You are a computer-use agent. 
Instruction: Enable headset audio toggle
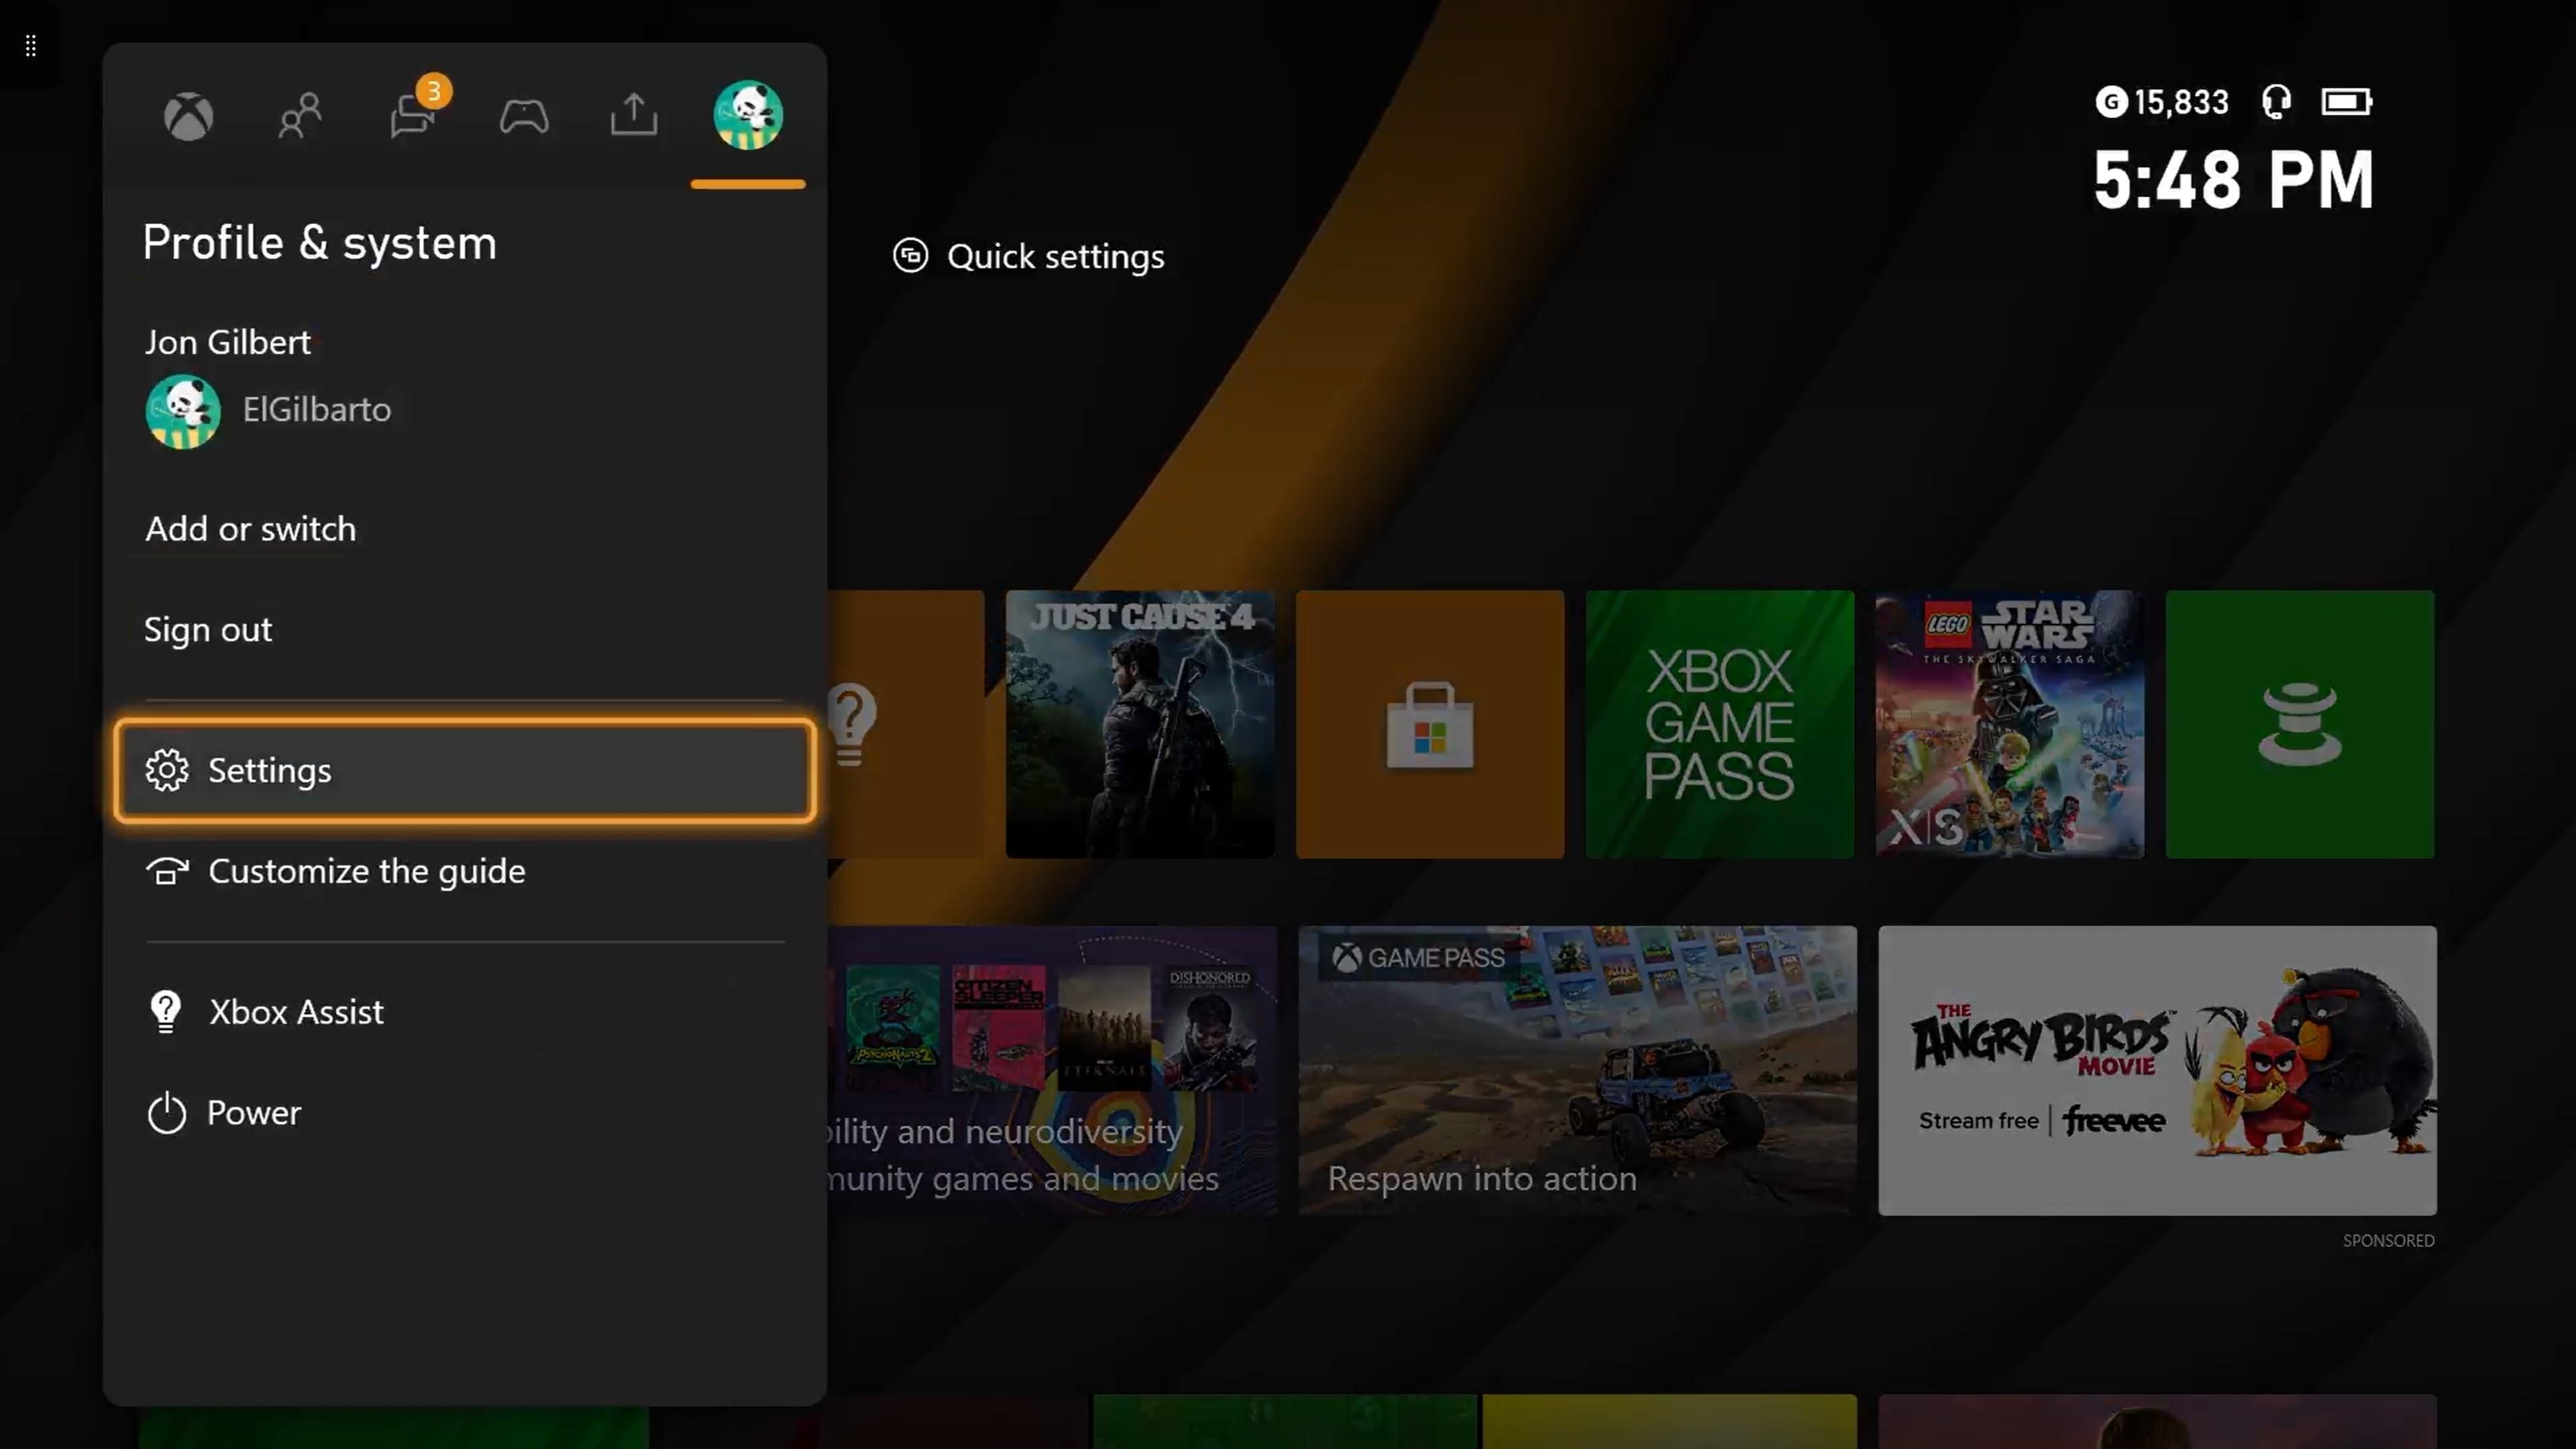click(2277, 101)
